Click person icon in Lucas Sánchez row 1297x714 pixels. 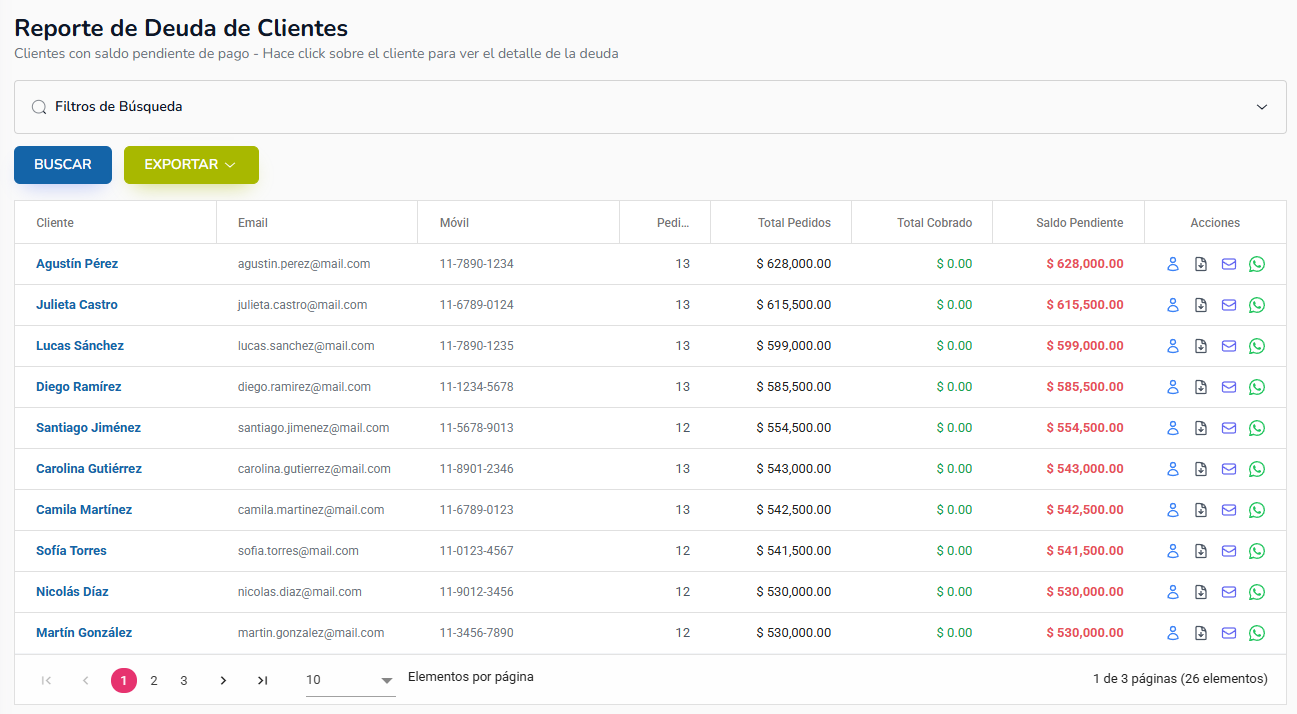1173,346
